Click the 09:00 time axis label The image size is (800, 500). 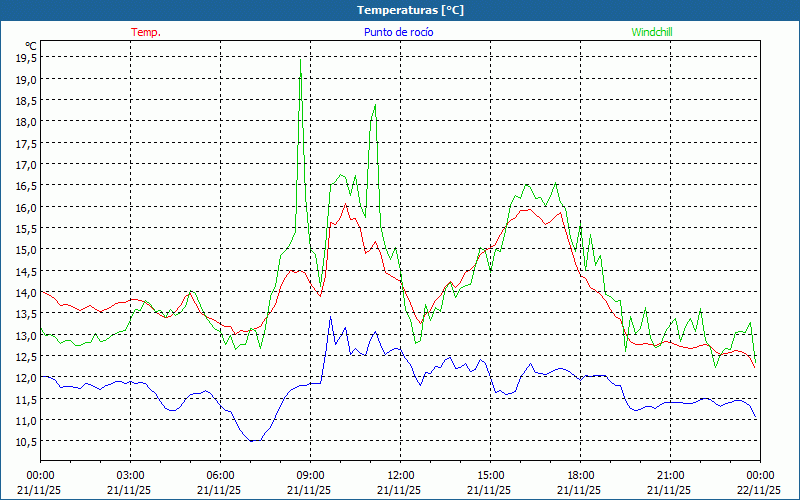[310, 475]
